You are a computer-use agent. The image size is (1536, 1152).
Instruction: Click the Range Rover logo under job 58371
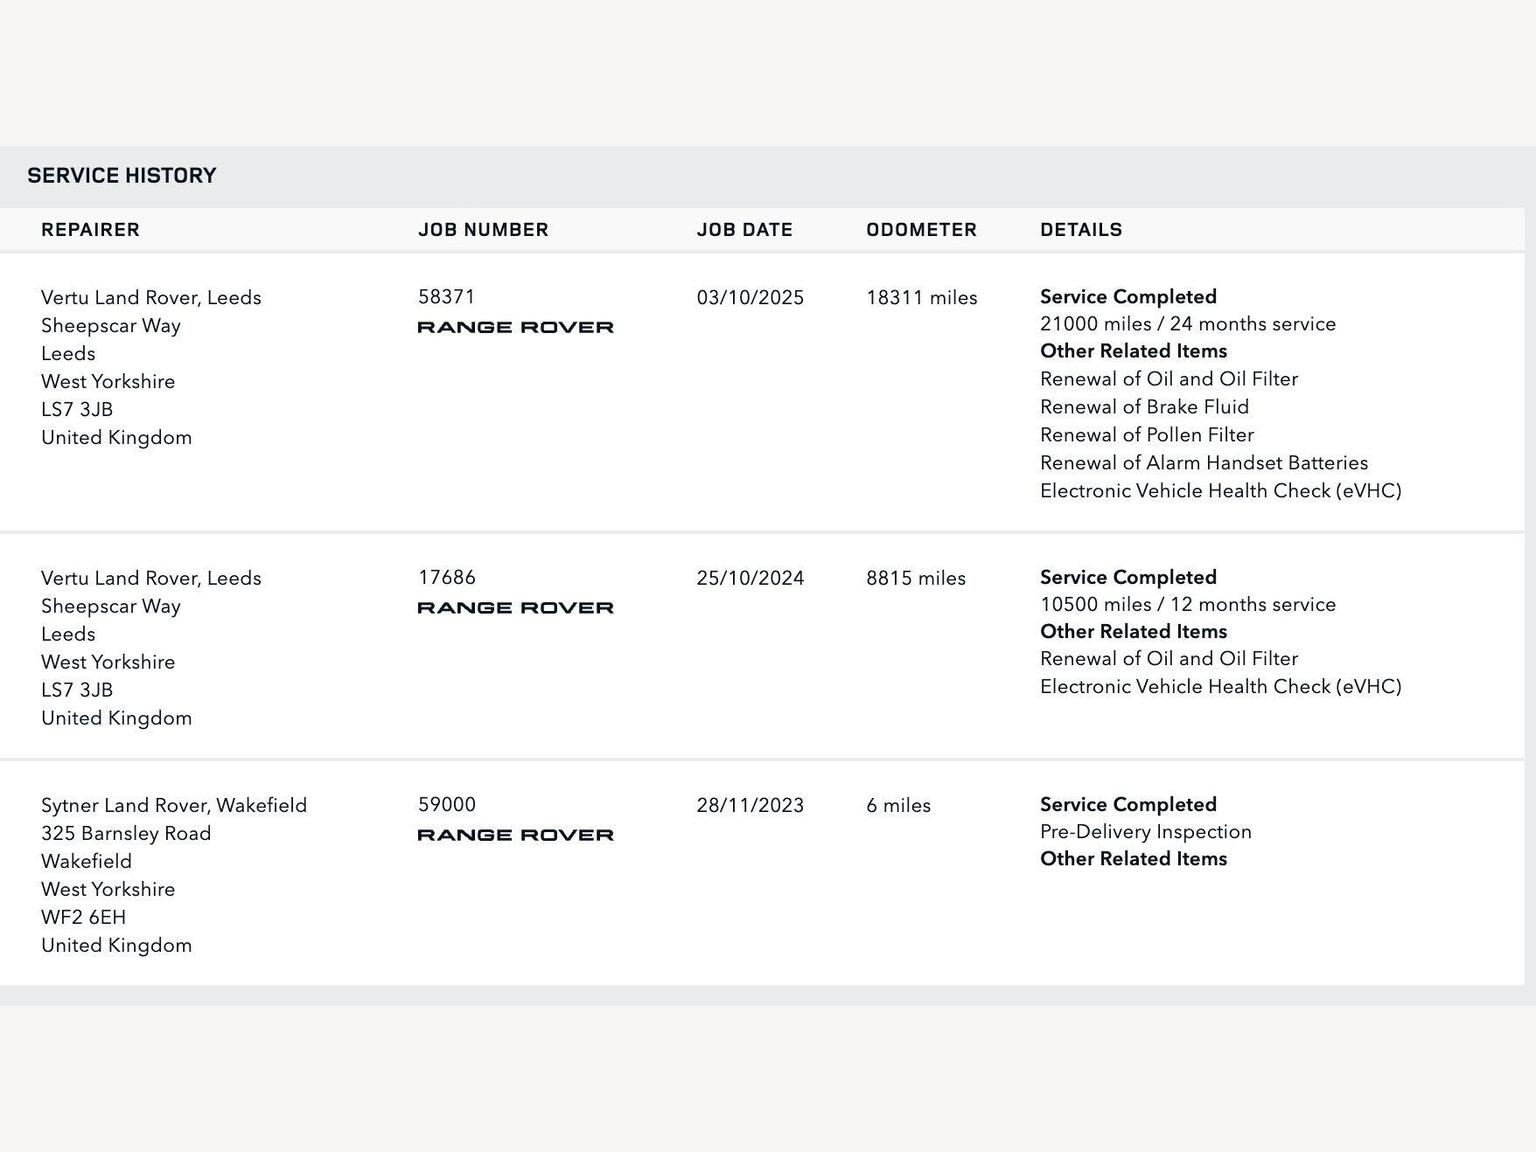[515, 327]
